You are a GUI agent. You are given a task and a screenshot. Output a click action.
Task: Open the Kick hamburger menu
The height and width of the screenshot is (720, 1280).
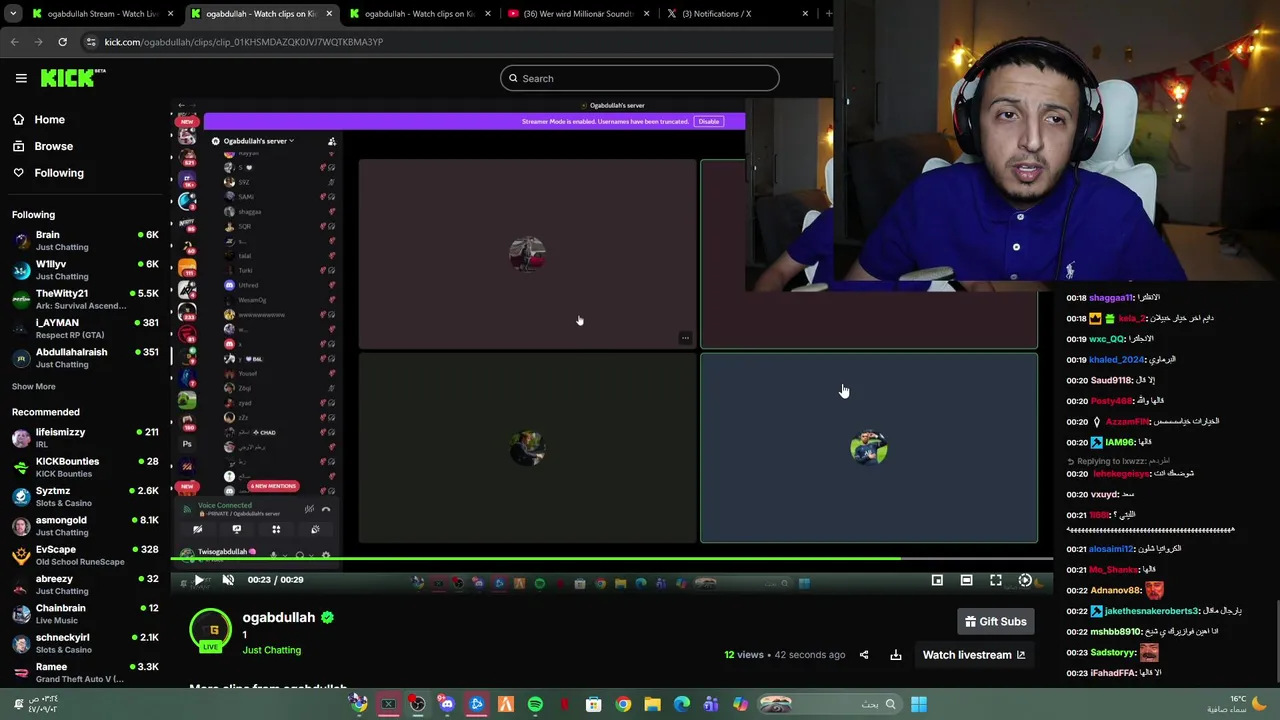21,78
